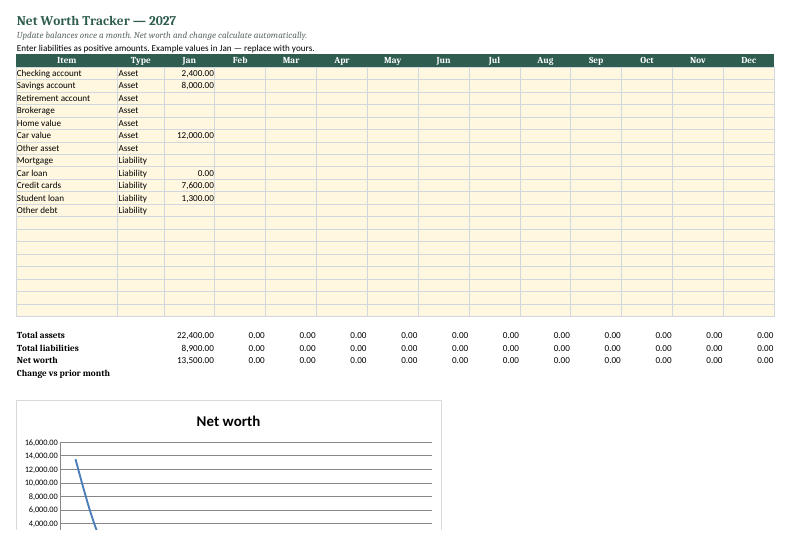Click the 2,400.00 Checking Jan value
Screen dimensions: 790x545
click(x=189, y=73)
